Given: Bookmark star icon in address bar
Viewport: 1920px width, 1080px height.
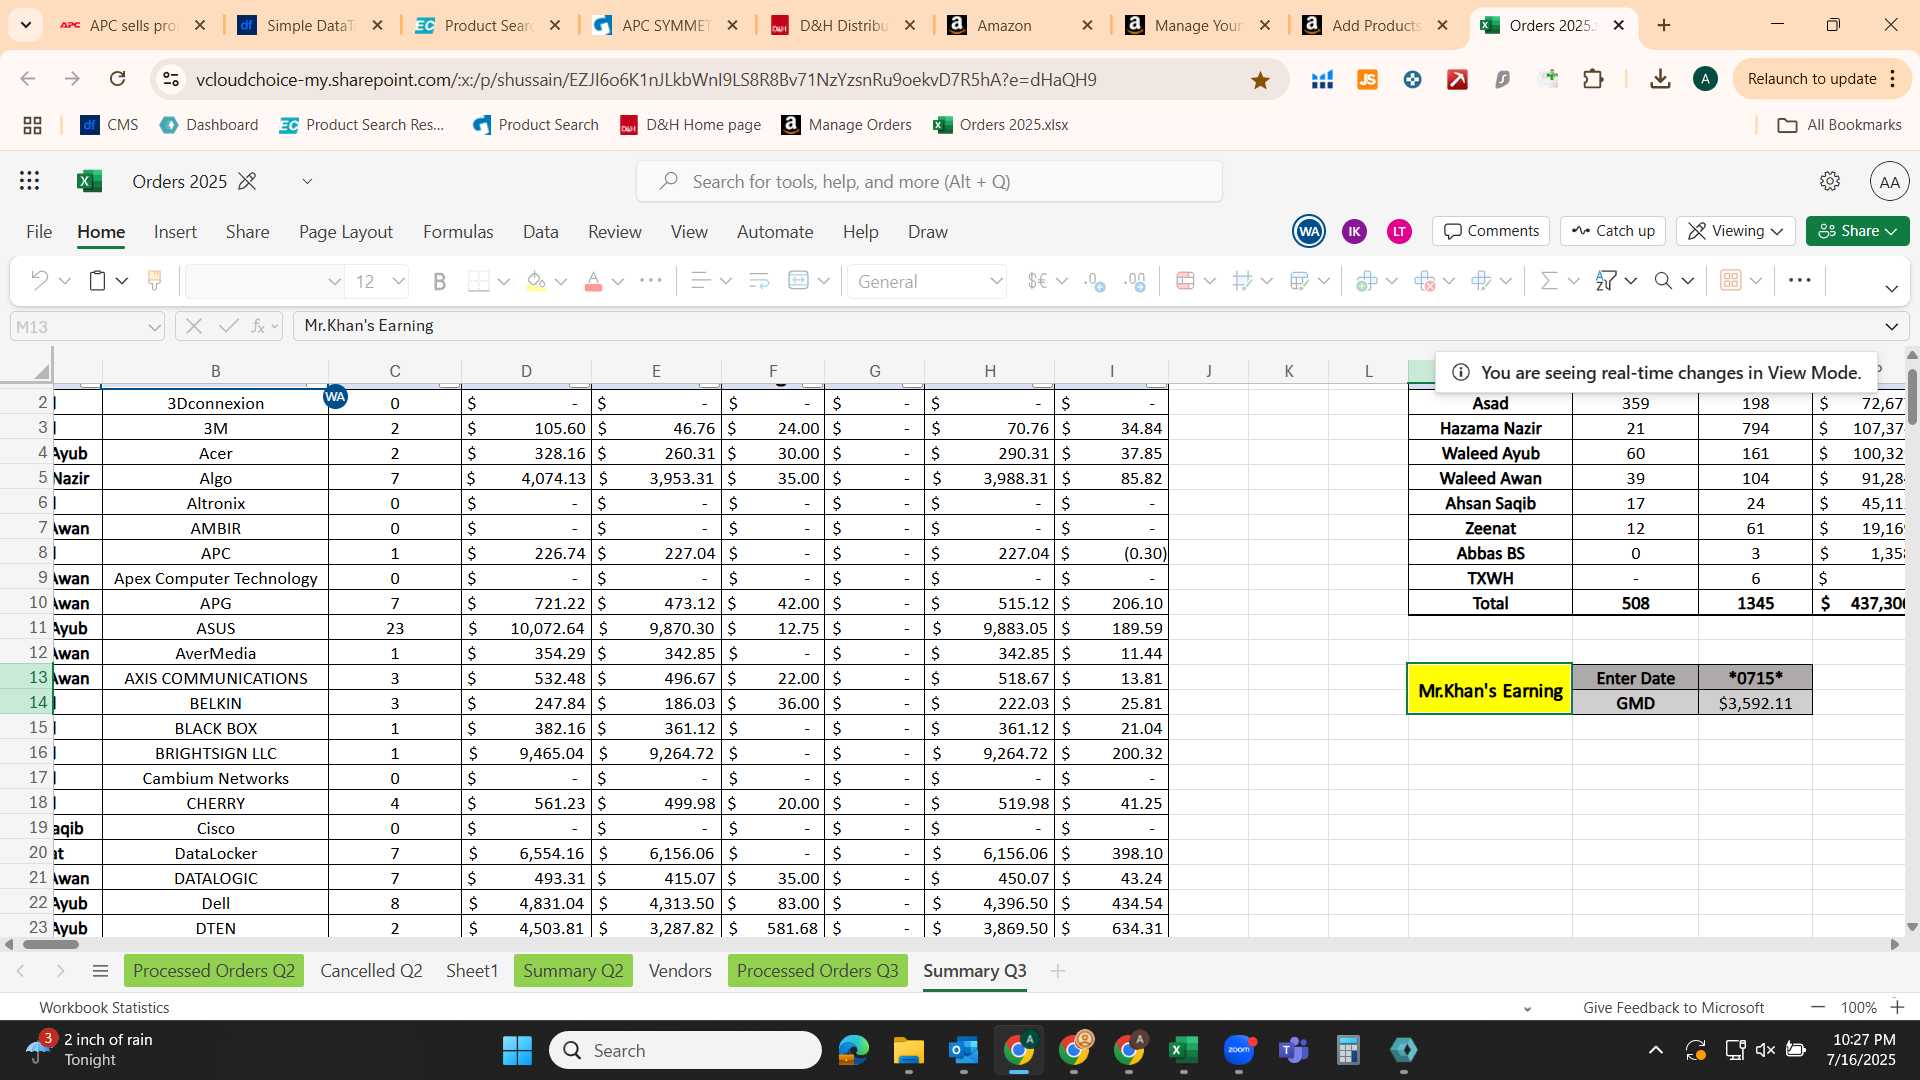Looking at the screenshot, I should click(x=1260, y=80).
